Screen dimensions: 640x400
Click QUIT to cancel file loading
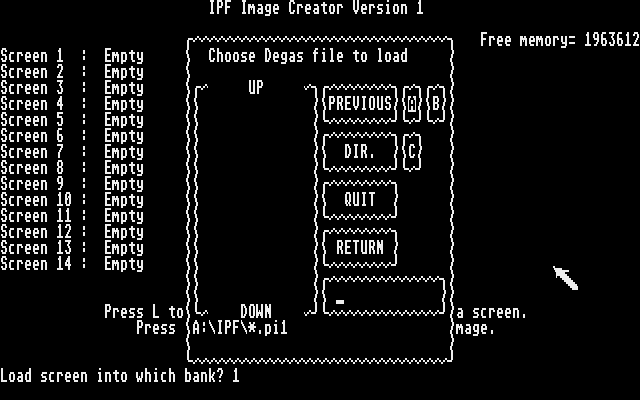coord(360,200)
